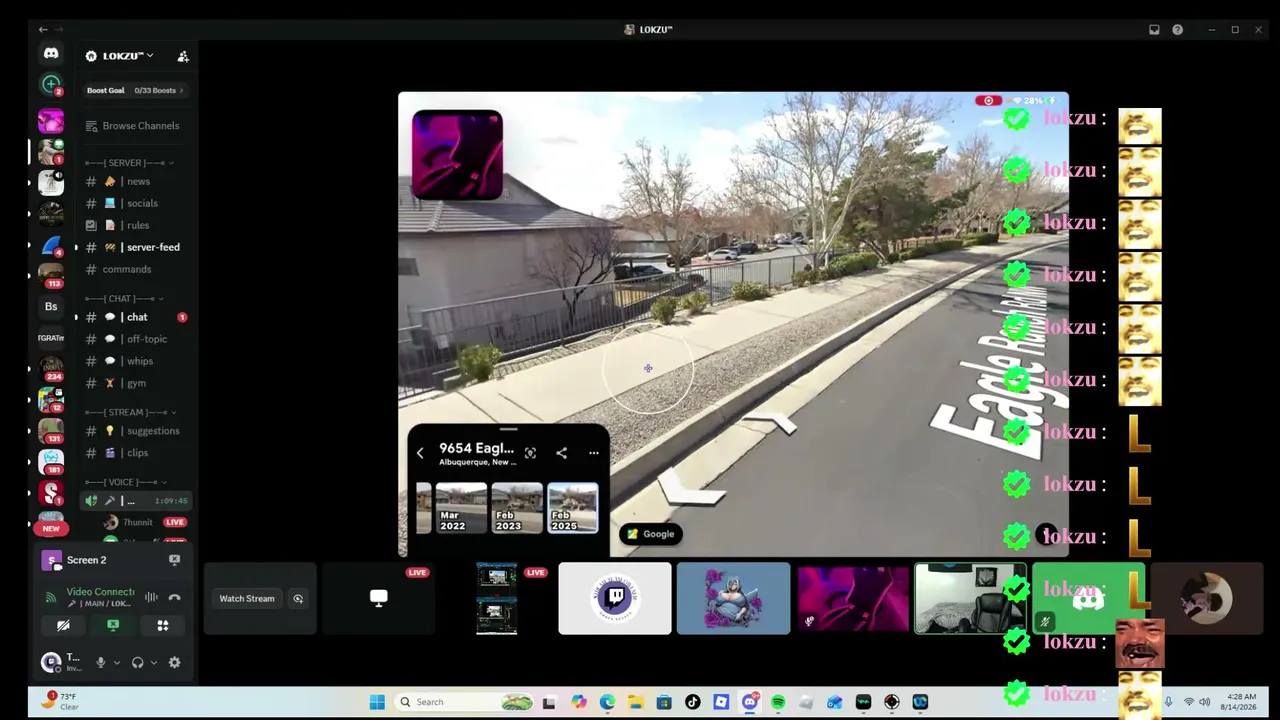Click the red NEW mentions pill
This screenshot has height=720, width=1280.
point(51,528)
